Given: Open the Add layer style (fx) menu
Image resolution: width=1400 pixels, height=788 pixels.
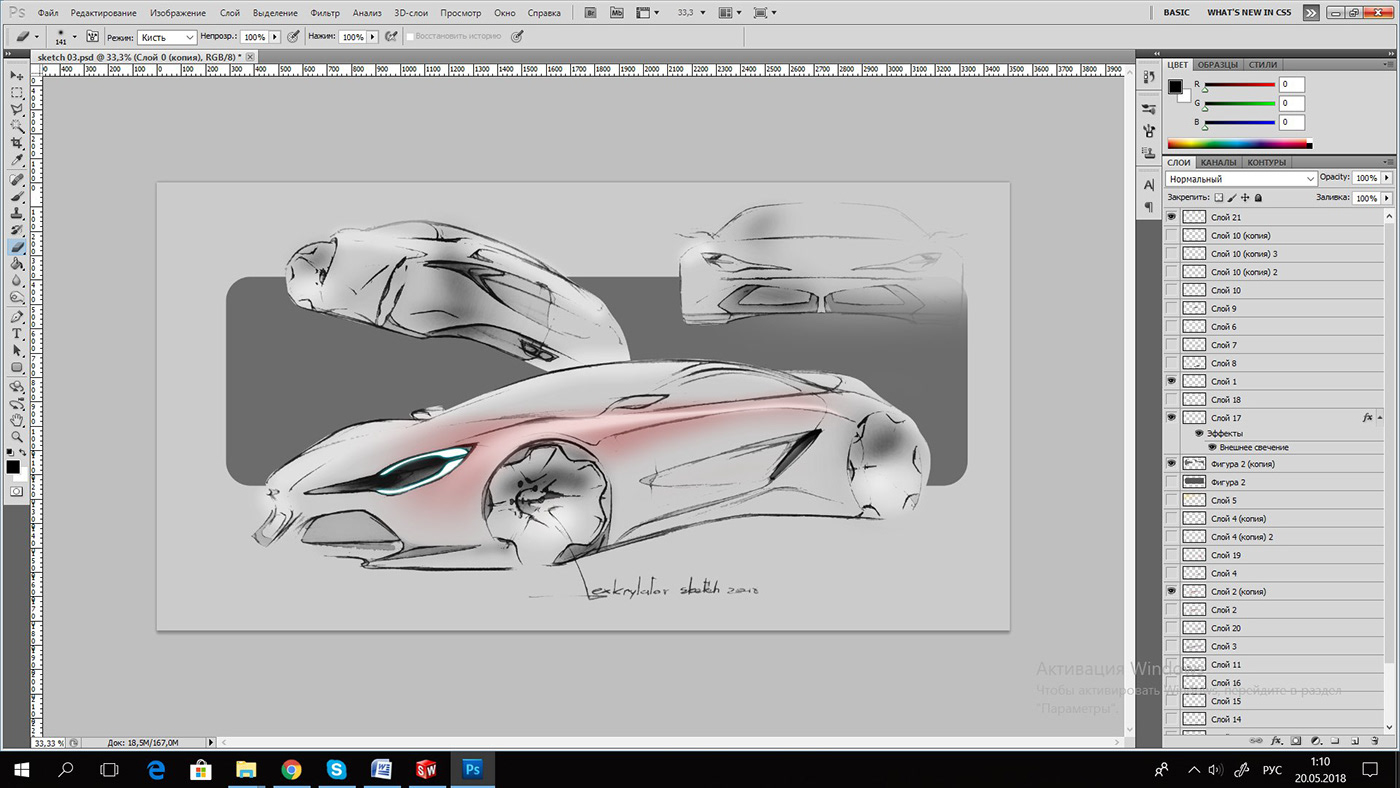Looking at the screenshot, I should click(x=1277, y=741).
